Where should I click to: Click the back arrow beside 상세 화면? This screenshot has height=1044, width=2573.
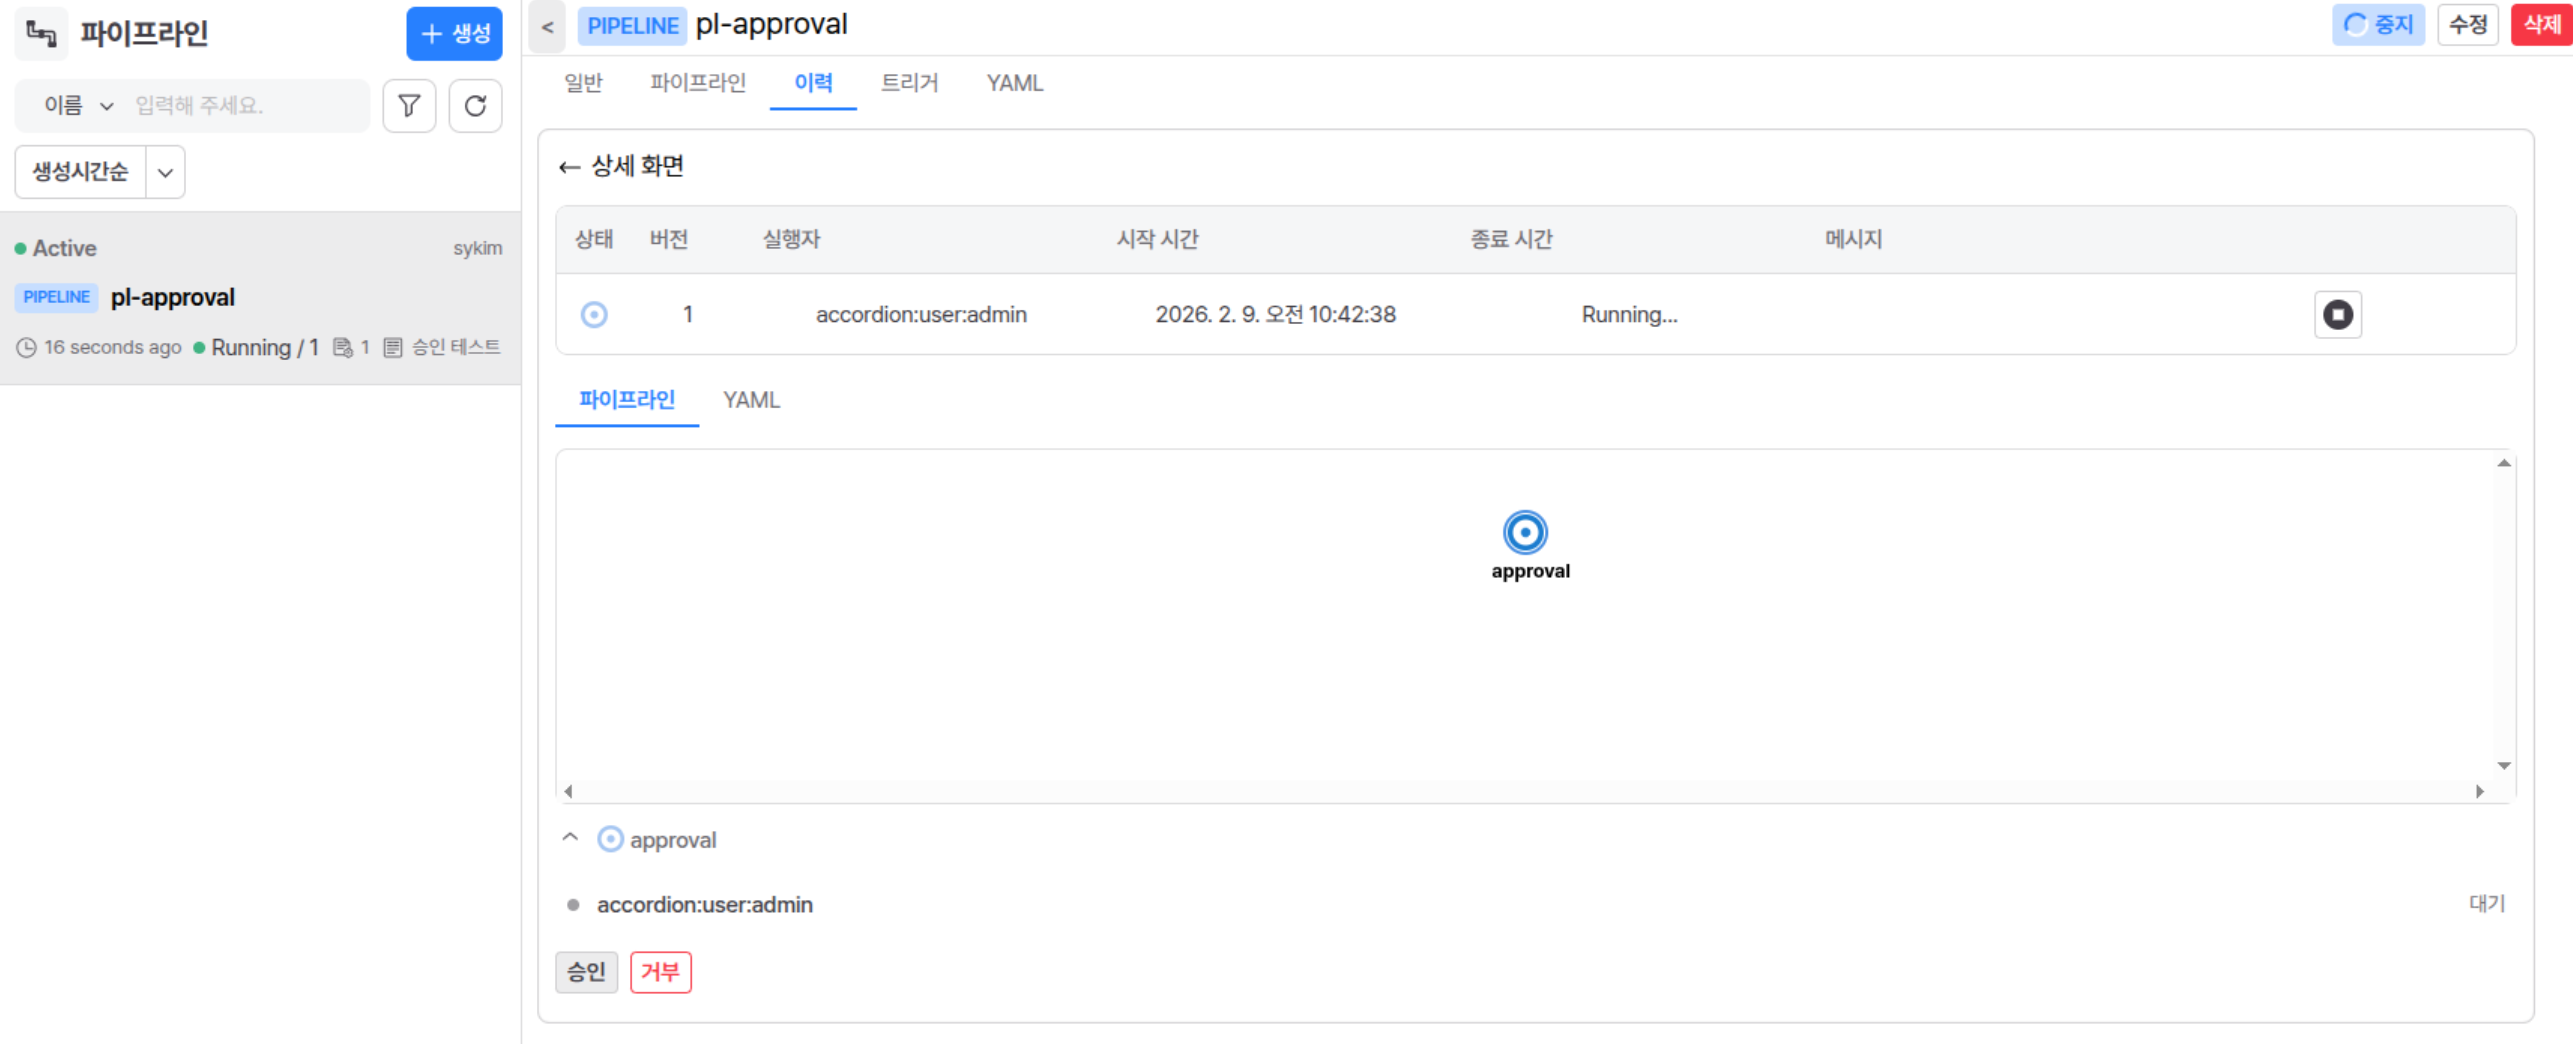coord(569,167)
